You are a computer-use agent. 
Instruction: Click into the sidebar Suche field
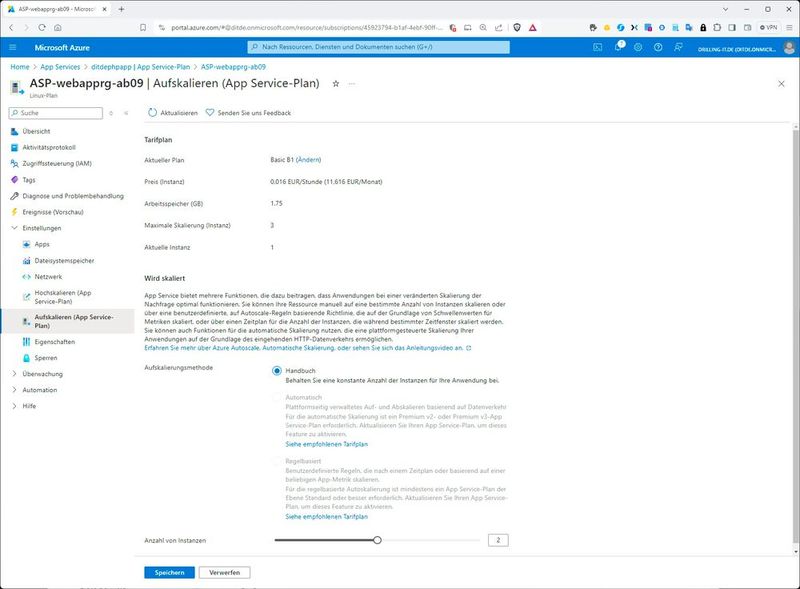(x=56, y=113)
